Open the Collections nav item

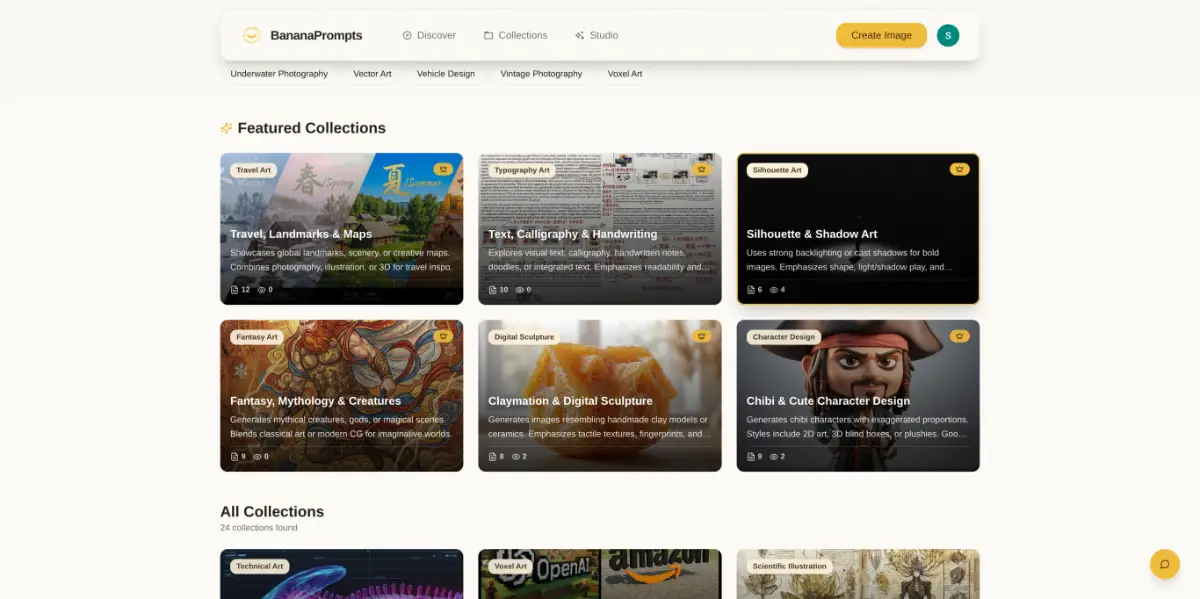coord(515,35)
